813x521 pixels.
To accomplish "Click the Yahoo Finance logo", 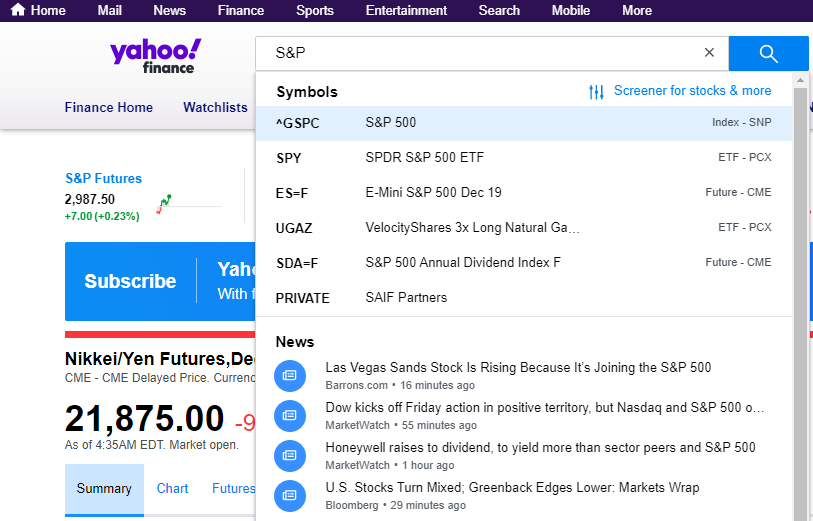I will (155, 55).
